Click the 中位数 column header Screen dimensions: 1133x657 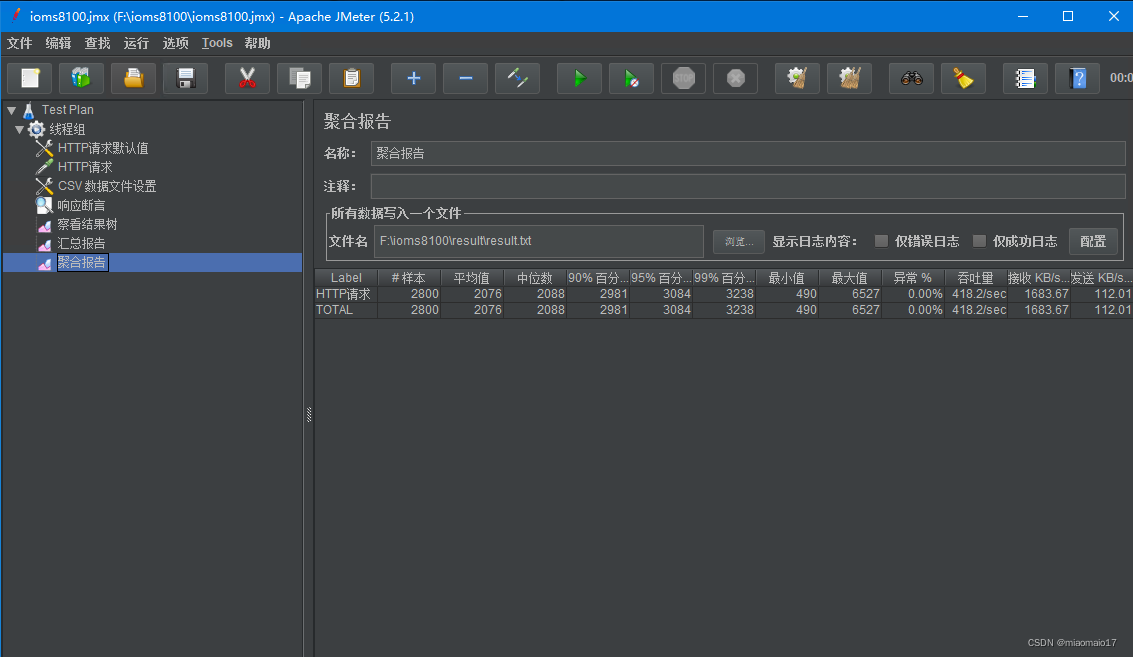click(x=535, y=278)
